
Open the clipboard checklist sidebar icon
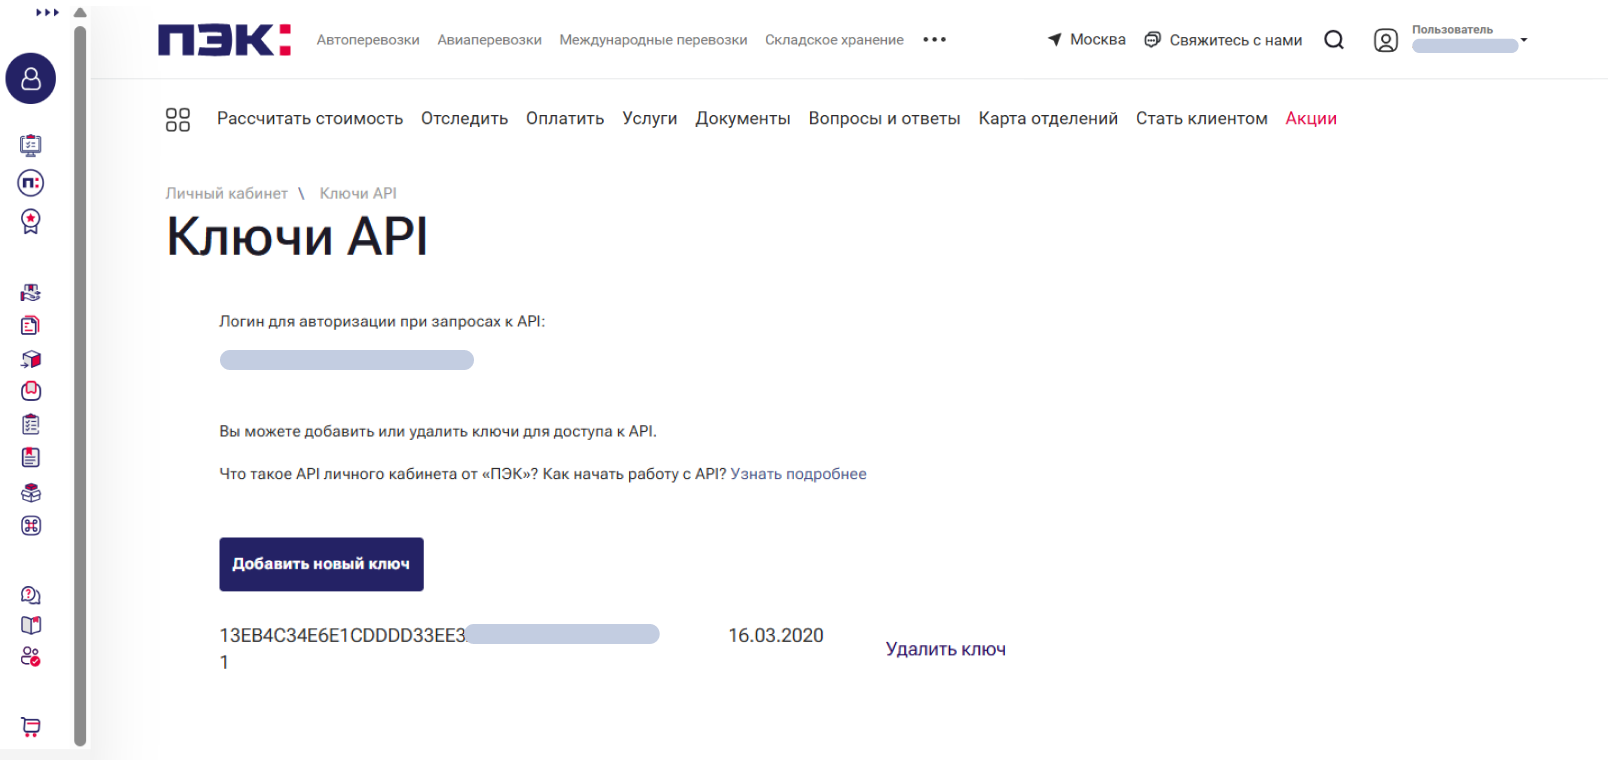click(31, 425)
